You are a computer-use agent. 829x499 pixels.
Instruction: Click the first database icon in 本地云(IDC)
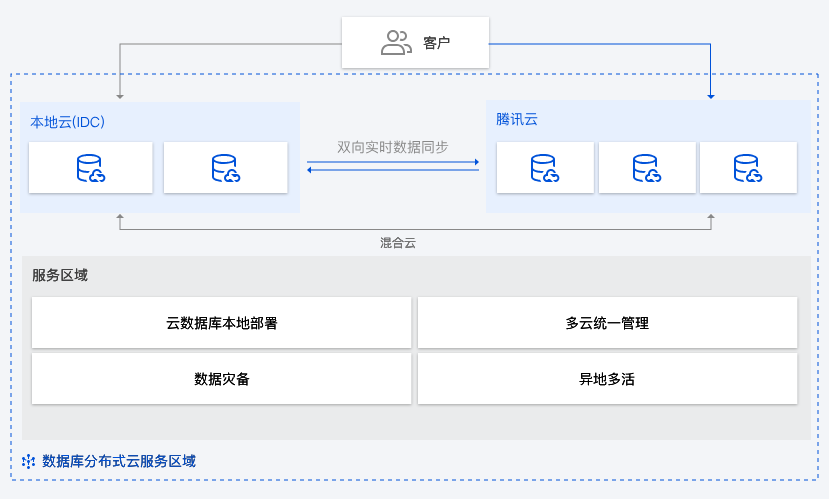91,168
